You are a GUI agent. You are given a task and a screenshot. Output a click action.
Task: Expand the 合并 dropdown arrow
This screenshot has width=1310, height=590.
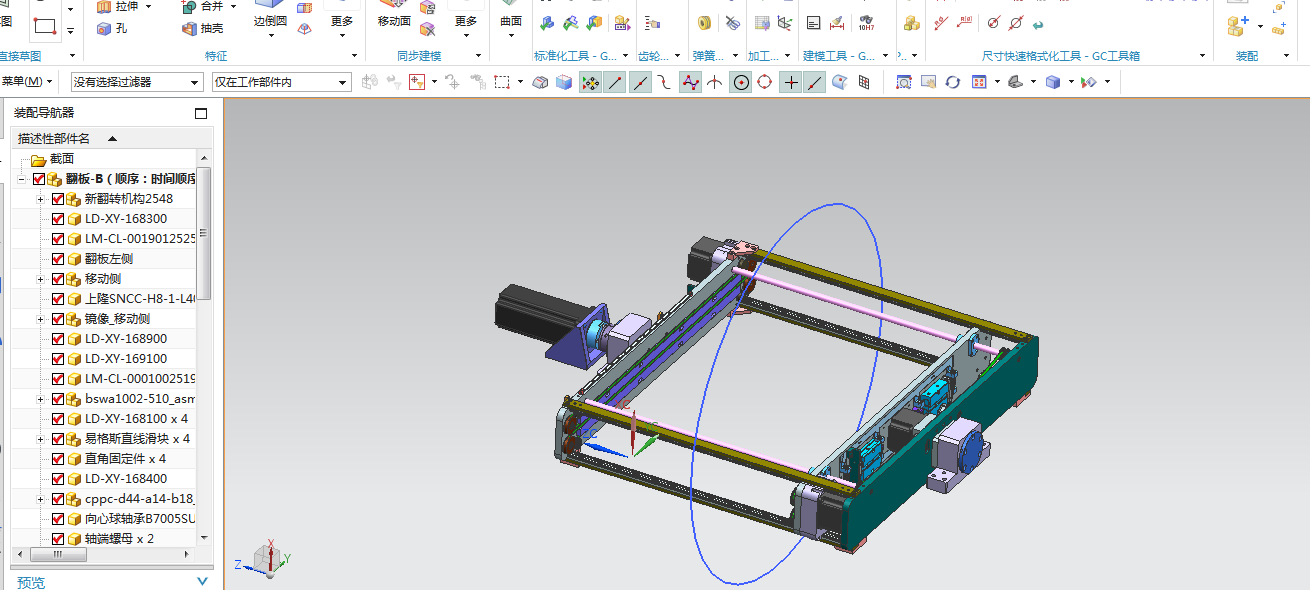click(x=233, y=7)
